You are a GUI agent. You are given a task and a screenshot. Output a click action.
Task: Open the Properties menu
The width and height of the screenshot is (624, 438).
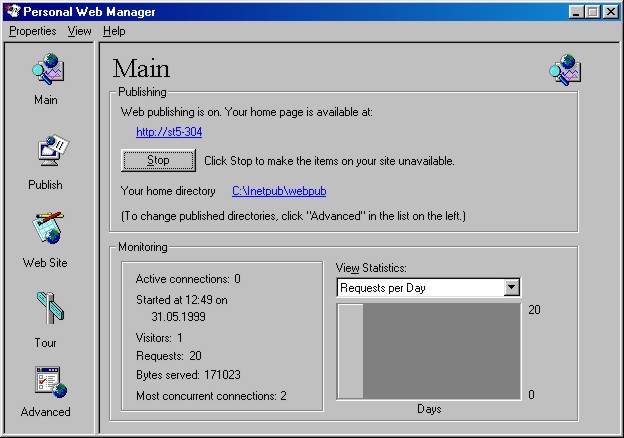point(33,31)
